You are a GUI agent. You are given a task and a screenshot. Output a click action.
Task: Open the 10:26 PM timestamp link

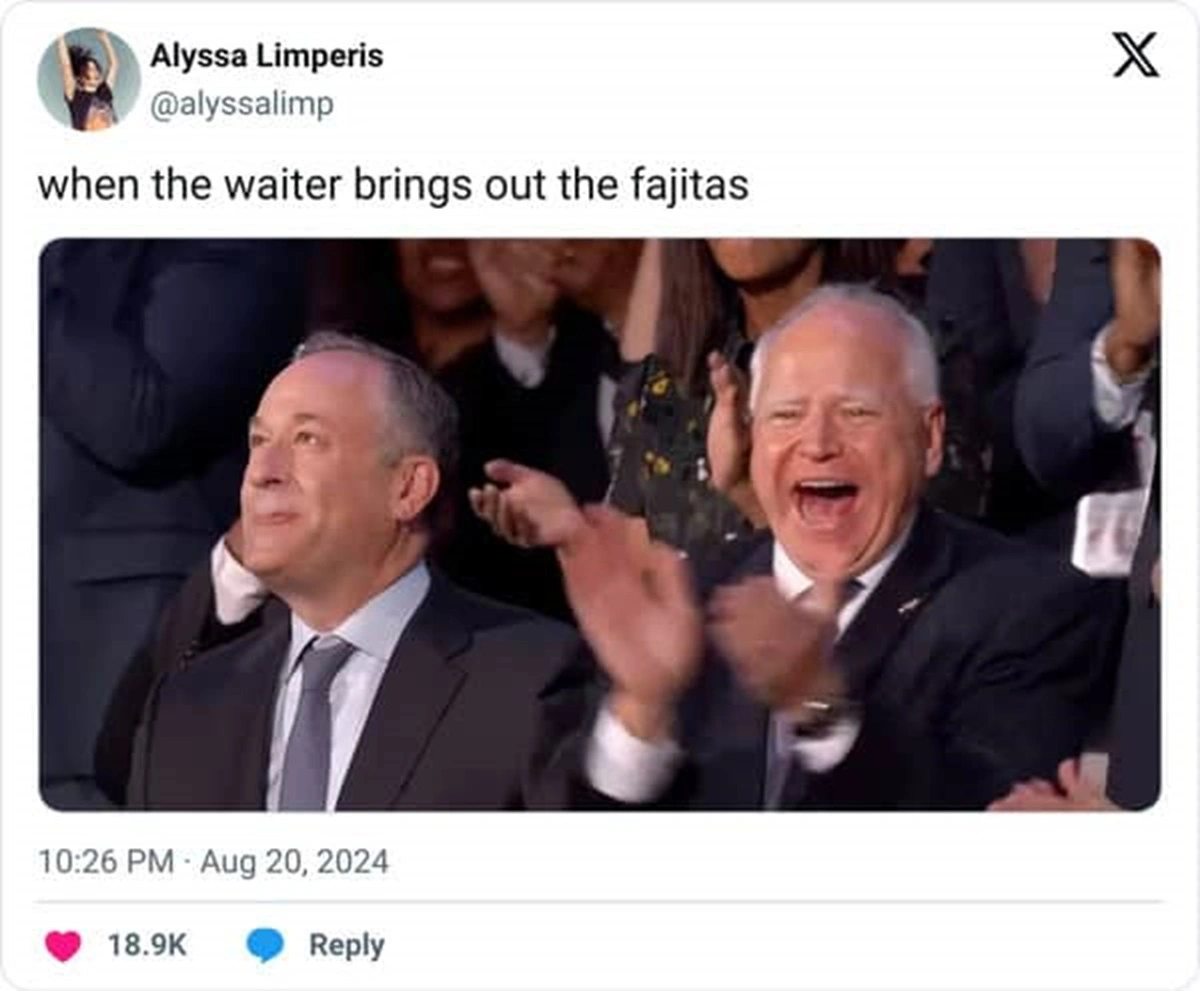pos(106,862)
